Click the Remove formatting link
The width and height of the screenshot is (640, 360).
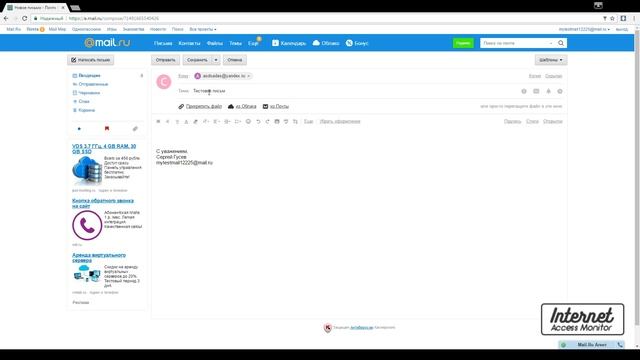[x=340, y=121]
